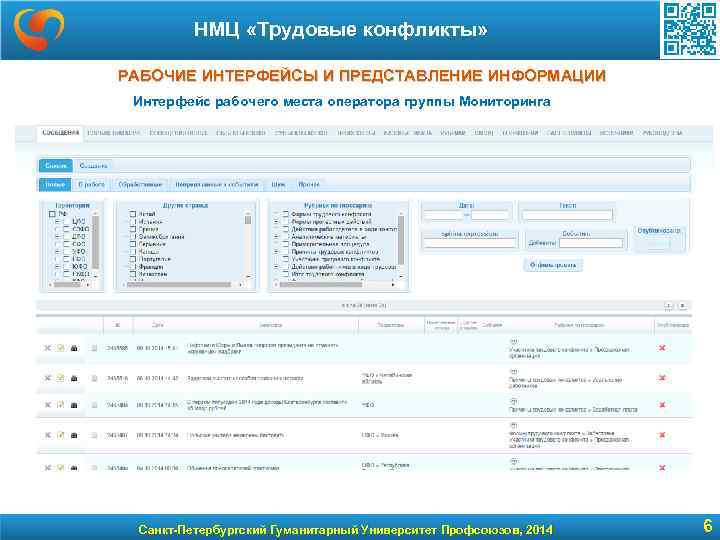Image resolution: width=720 pixels, height=540 pixels.
Task: Open document icon in Челябинская область row
Action: point(94,378)
